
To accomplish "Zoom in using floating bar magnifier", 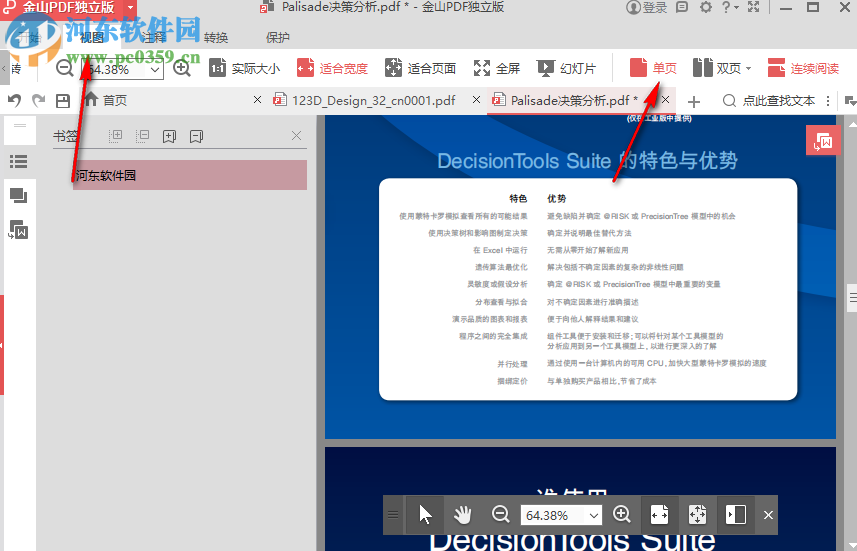I will (x=621, y=514).
